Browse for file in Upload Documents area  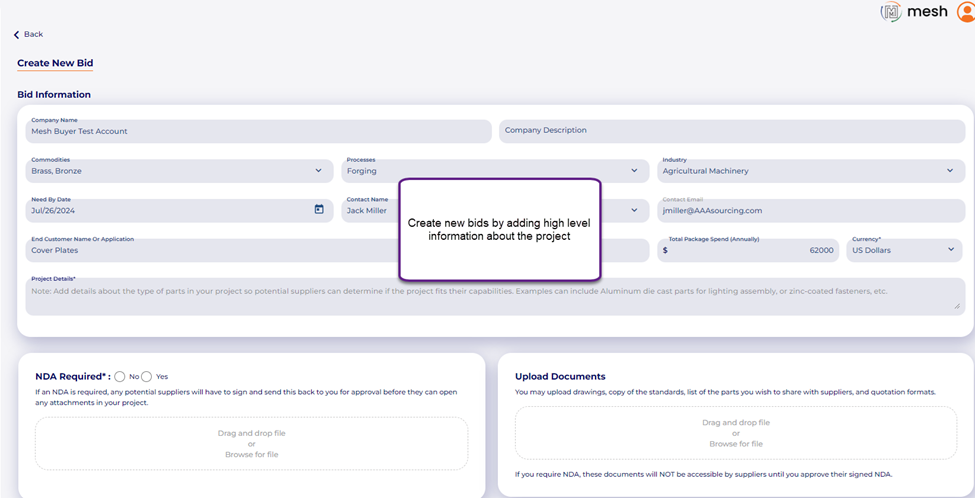(x=735, y=443)
